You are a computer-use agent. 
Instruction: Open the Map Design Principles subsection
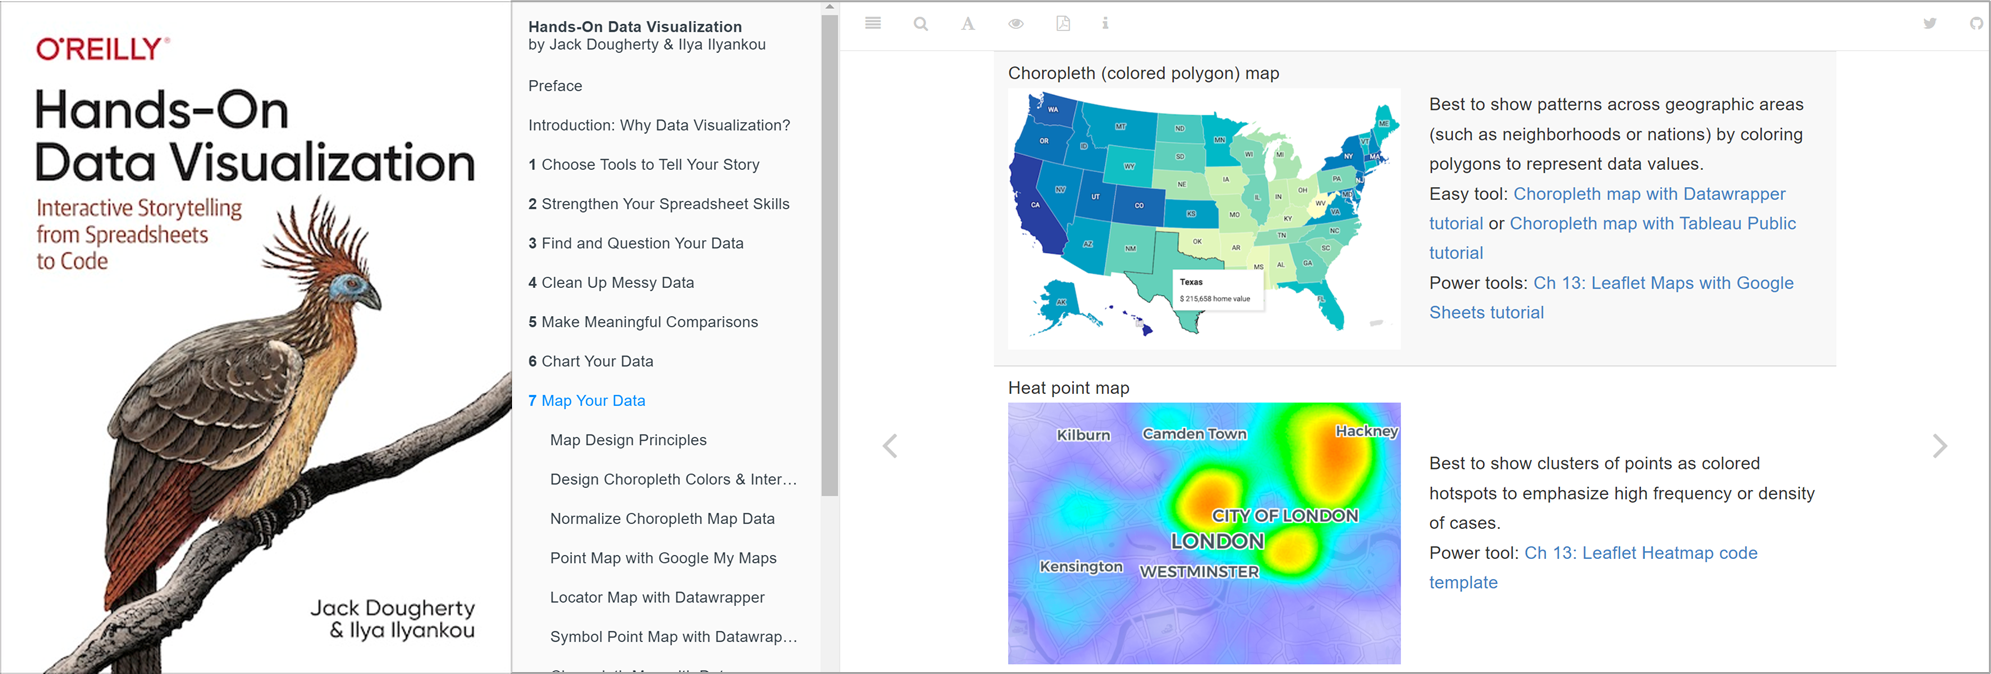pos(628,440)
